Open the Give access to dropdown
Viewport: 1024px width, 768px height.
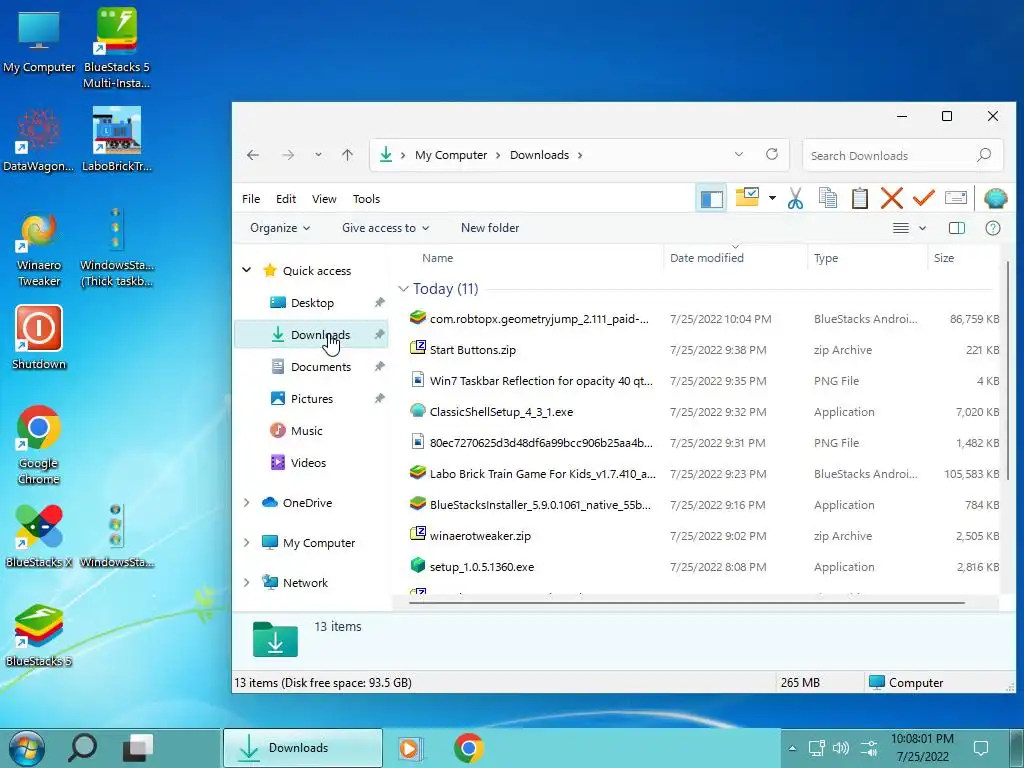click(x=385, y=228)
